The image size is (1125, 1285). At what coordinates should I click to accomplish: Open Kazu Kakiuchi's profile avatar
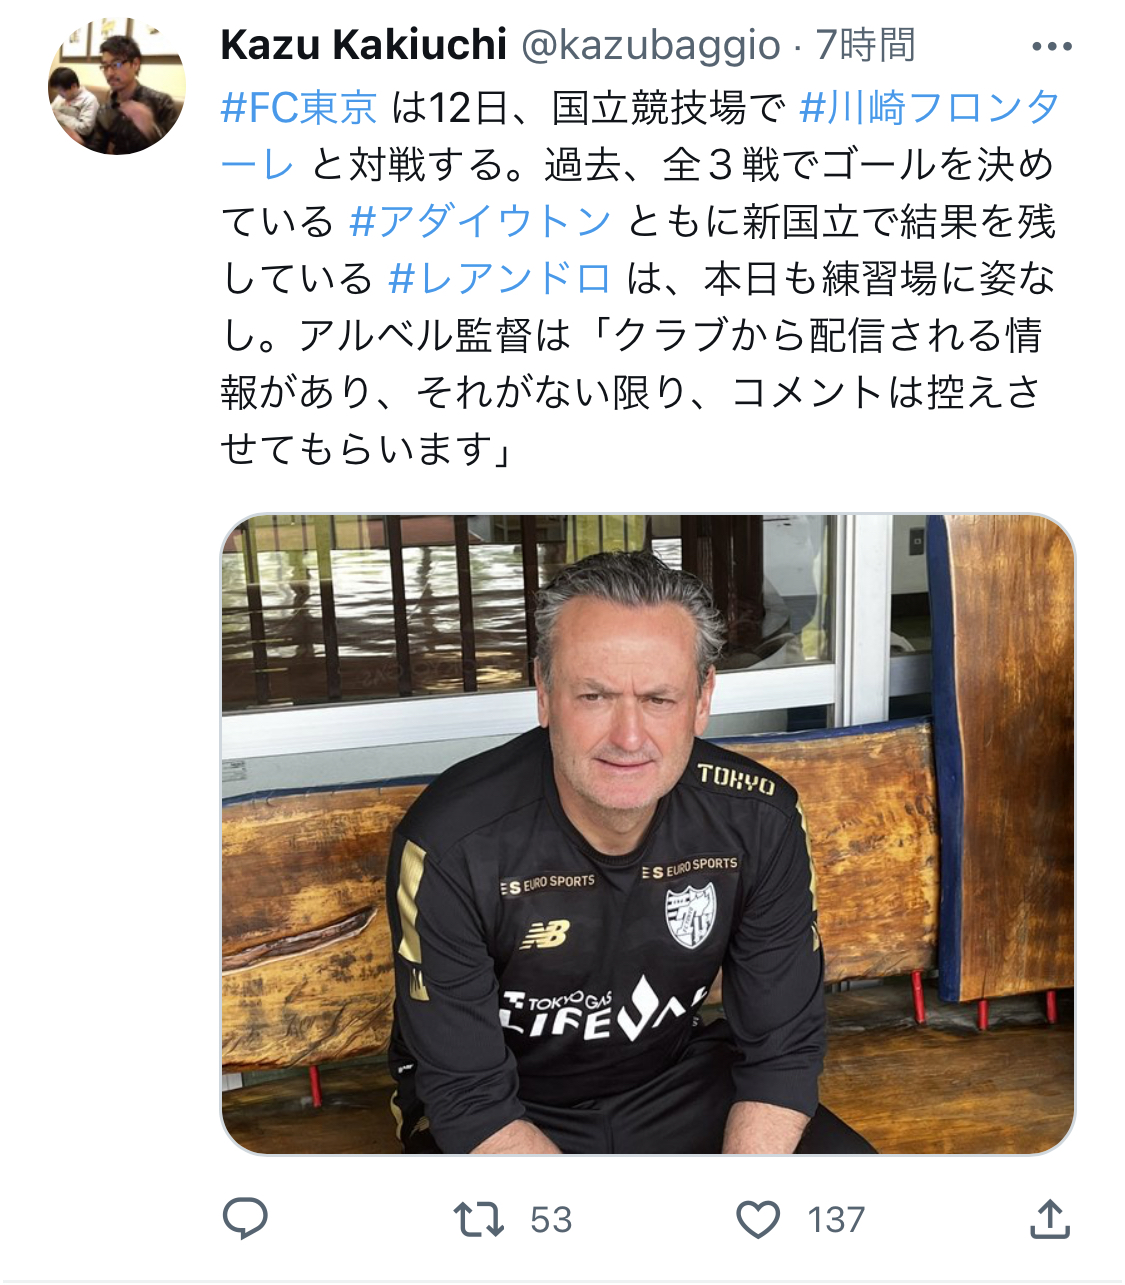(117, 86)
